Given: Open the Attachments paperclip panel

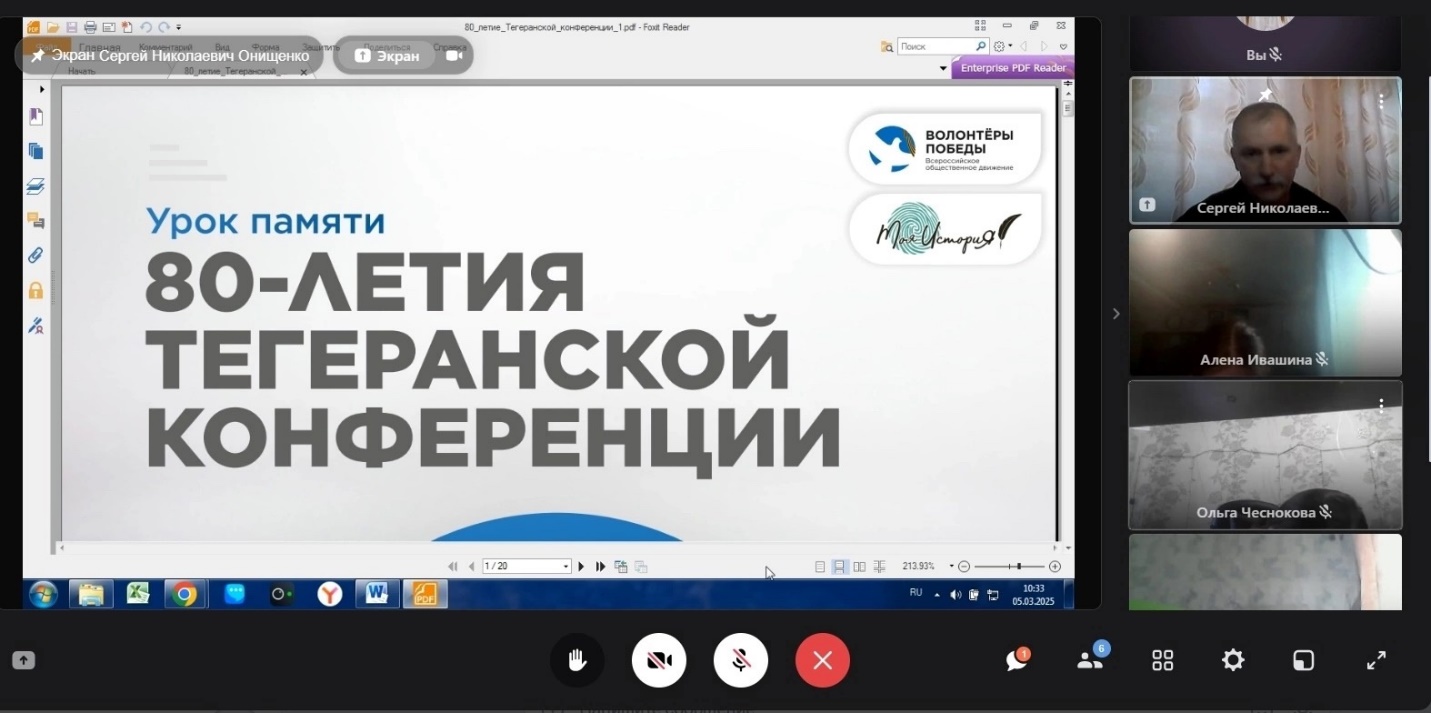Looking at the screenshot, I should click(36, 255).
